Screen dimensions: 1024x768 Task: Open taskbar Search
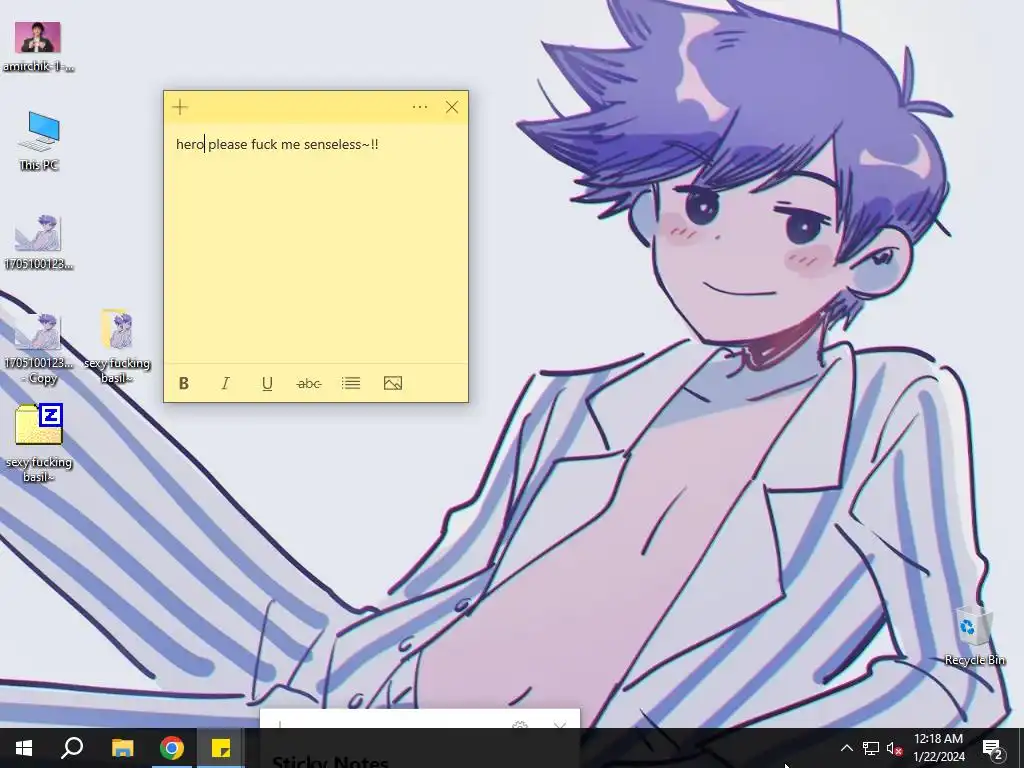pyautogui.click(x=72, y=748)
